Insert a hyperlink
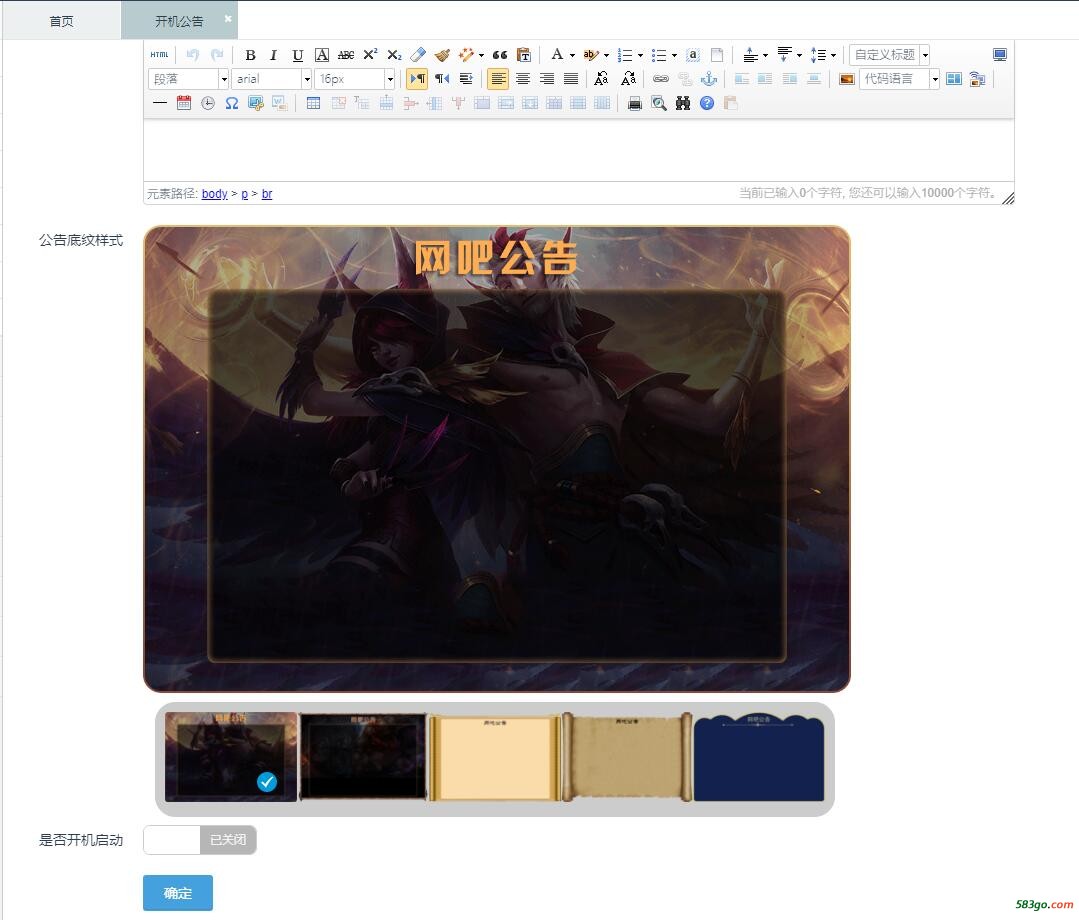Image resolution: width=1079 pixels, height=920 pixels. pyautogui.click(x=661, y=79)
